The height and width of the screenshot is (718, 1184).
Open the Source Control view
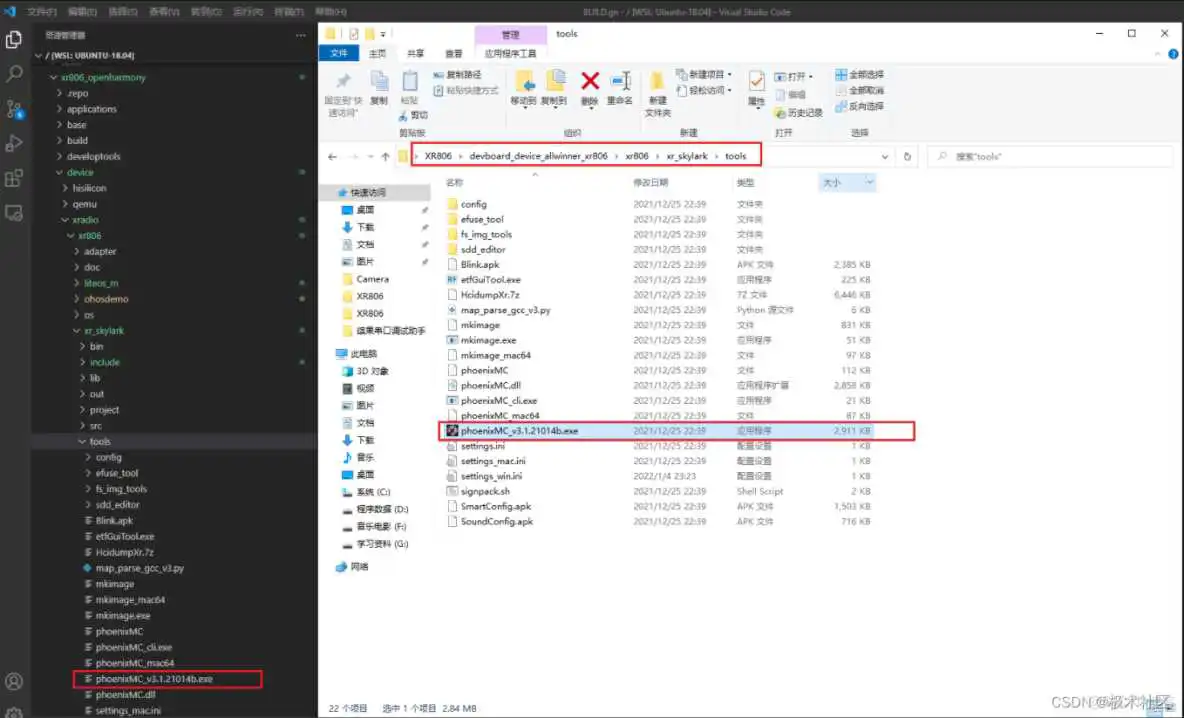tap(14, 109)
